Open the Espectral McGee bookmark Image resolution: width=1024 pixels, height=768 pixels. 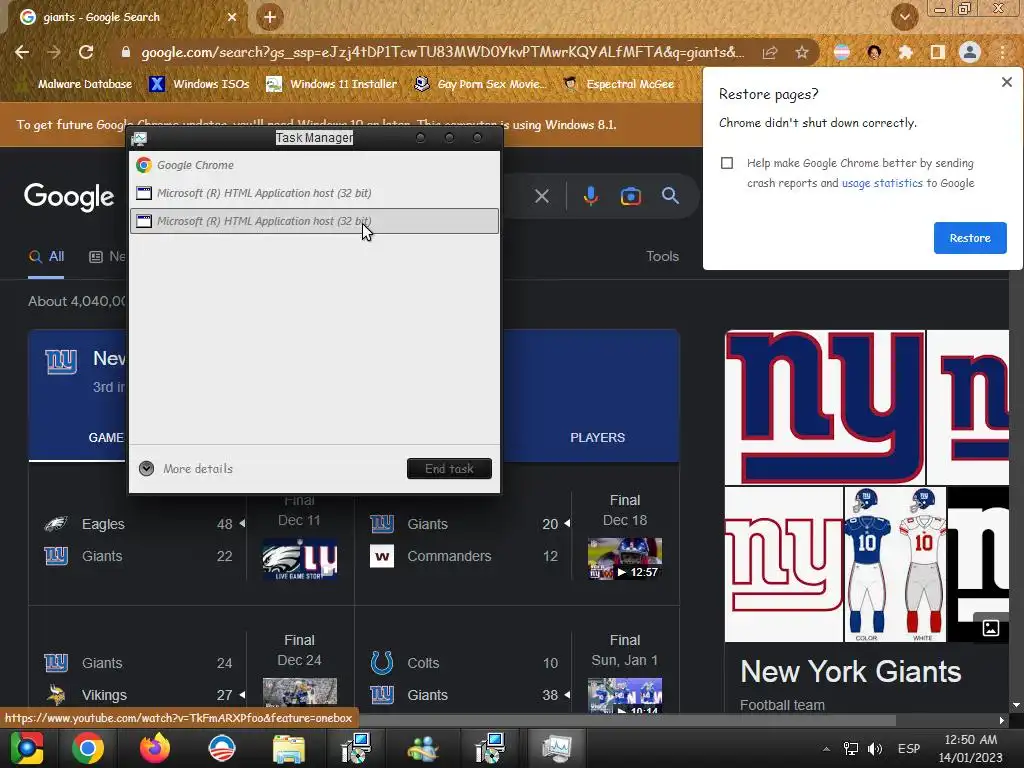(x=618, y=84)
